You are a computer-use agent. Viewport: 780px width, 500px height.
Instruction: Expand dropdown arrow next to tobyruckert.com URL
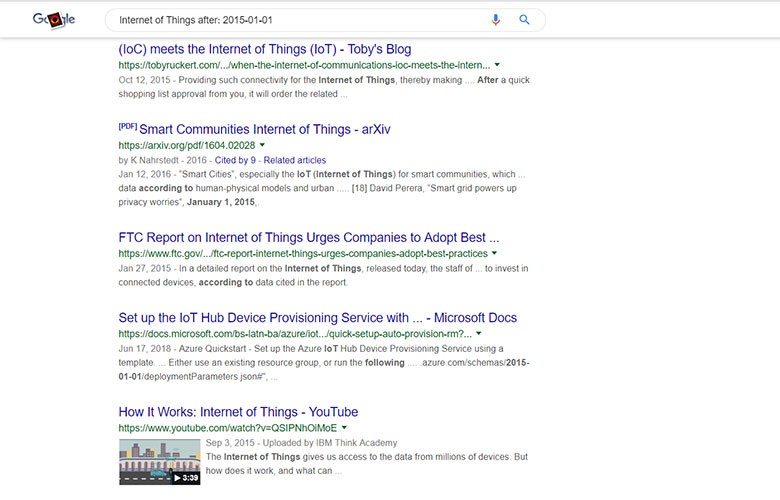(x=497, y=65)
